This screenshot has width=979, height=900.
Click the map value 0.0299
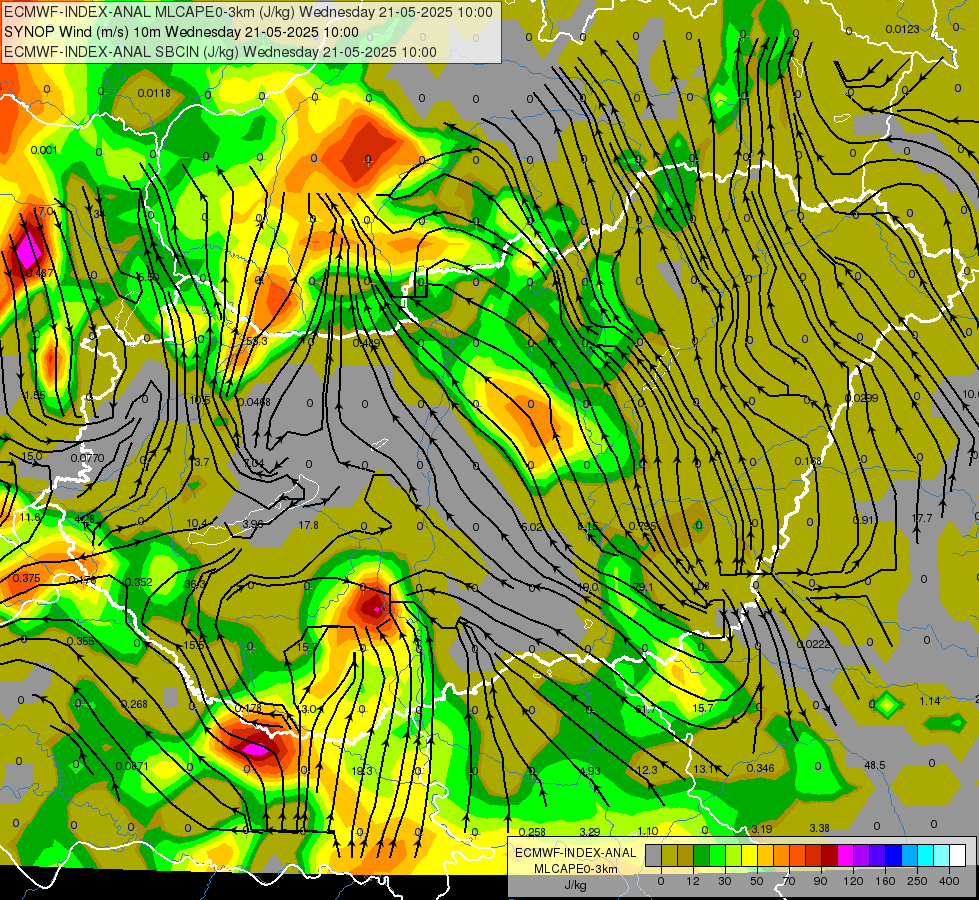click(x=861, y=398)
